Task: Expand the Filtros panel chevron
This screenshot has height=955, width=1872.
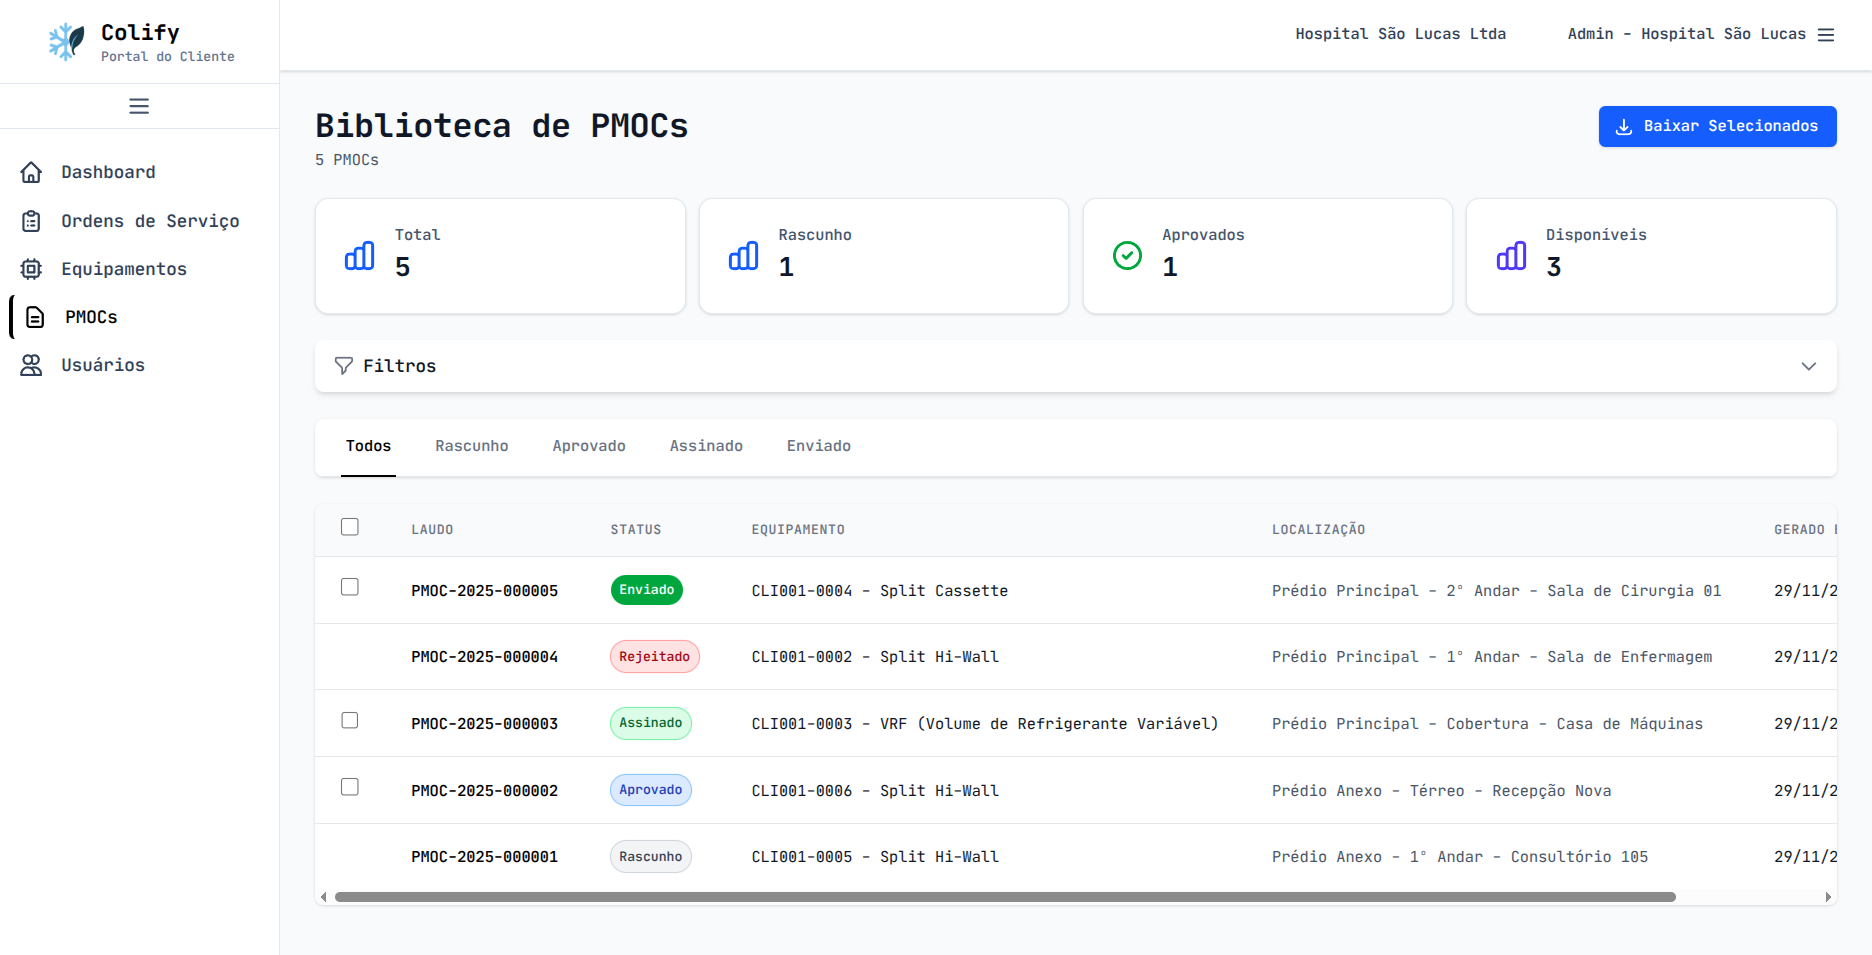Action: click(1808, 366)
